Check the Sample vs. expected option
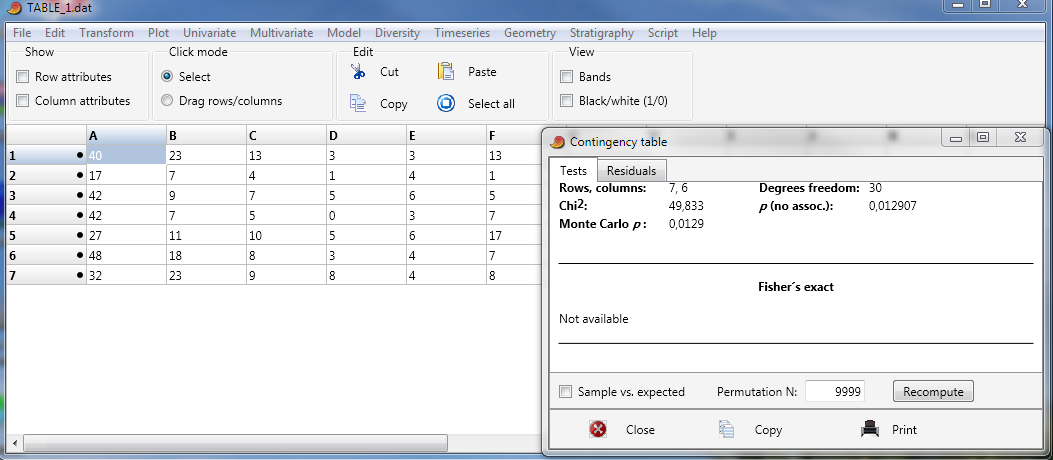 pos(566,392)
